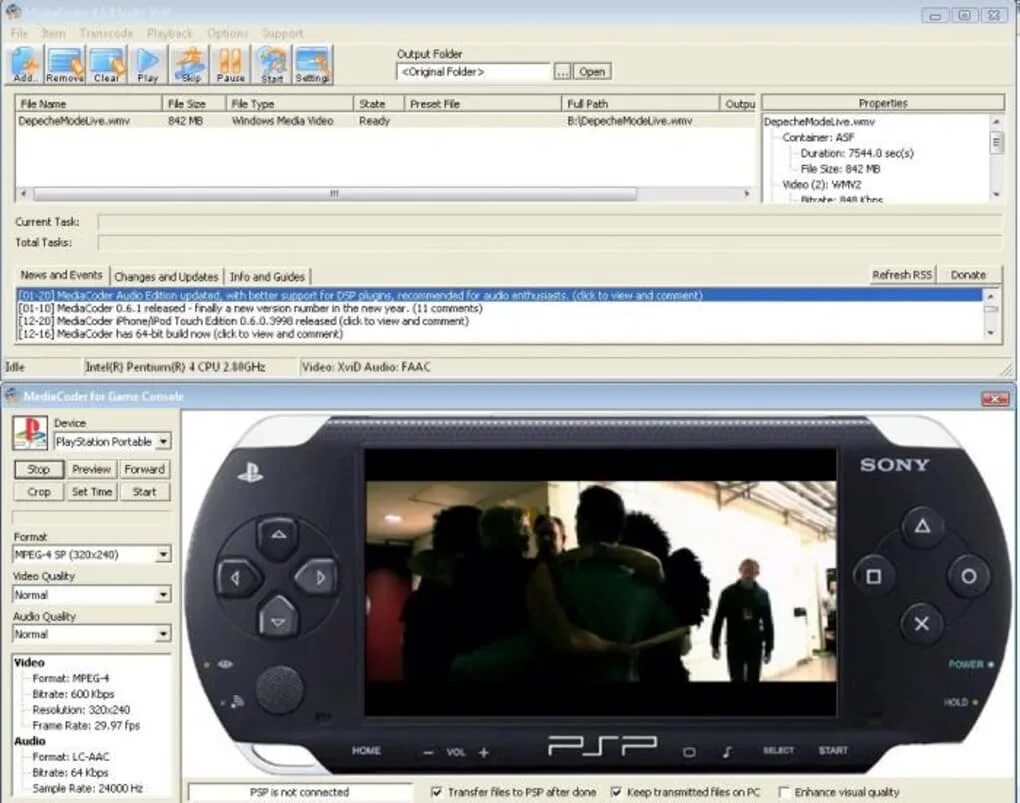Click the Play toolbar icon

[x=148, y=65]
